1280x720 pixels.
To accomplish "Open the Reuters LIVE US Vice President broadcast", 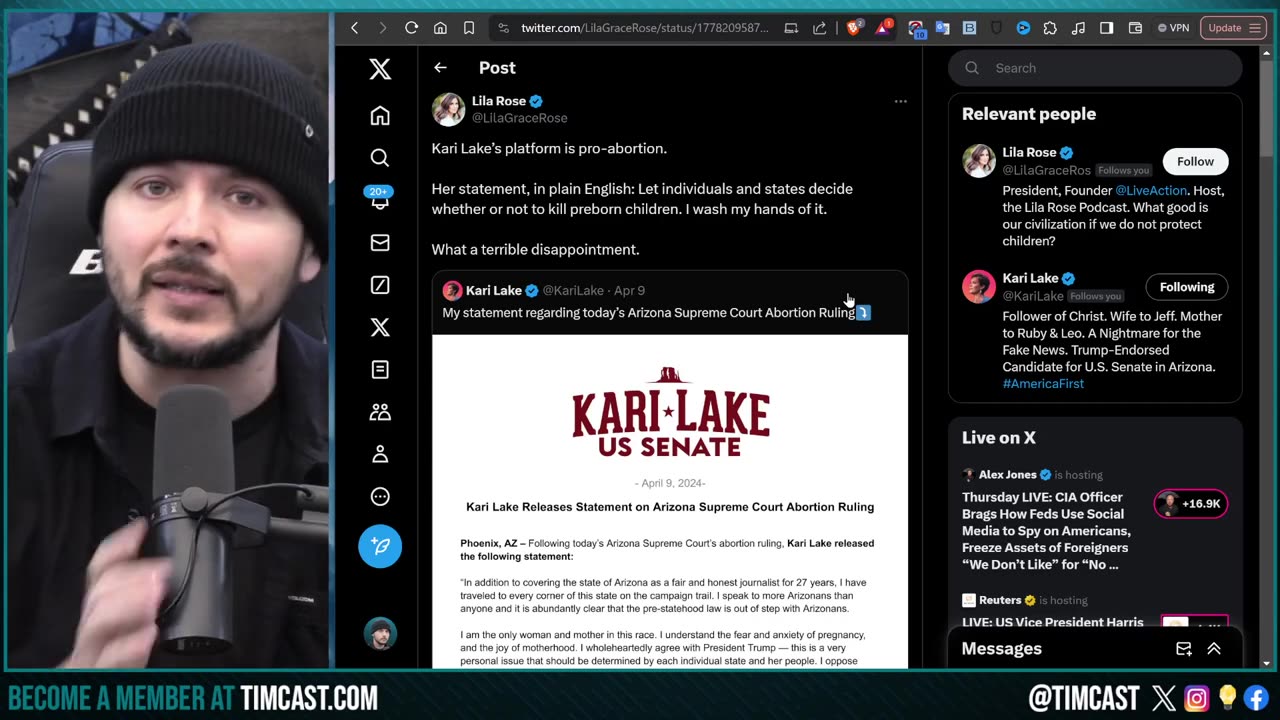I will [x=1052, y=622].
